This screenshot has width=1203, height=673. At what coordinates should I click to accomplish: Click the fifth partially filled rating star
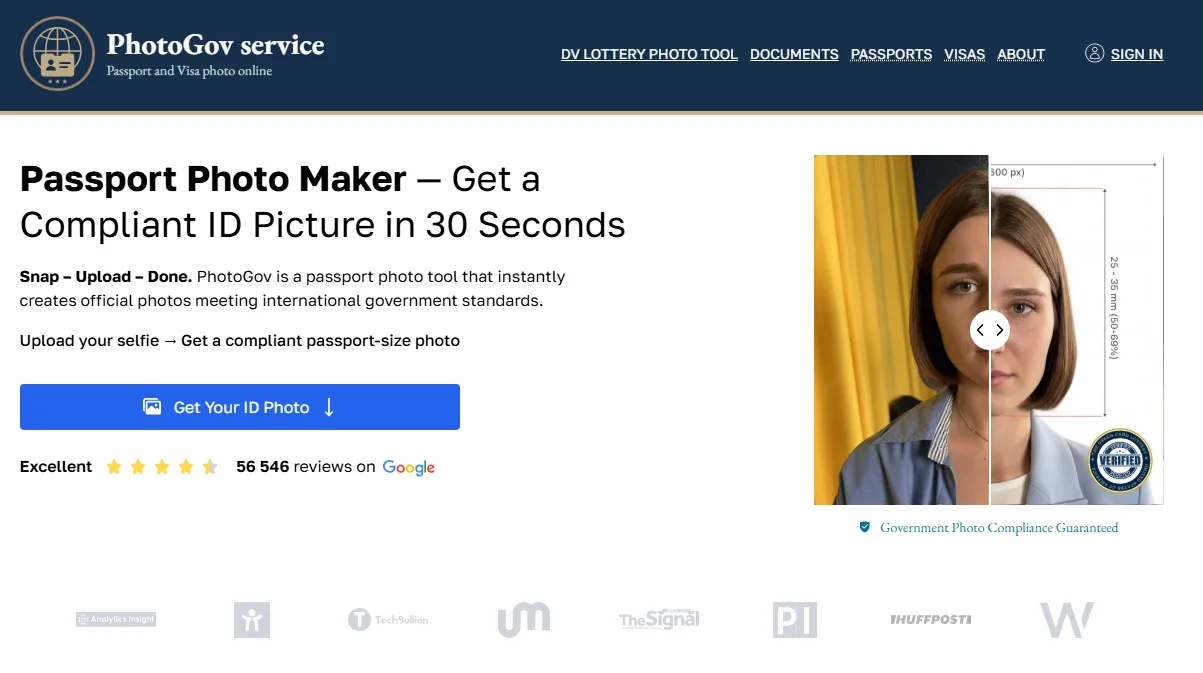(x=210, y=466)
